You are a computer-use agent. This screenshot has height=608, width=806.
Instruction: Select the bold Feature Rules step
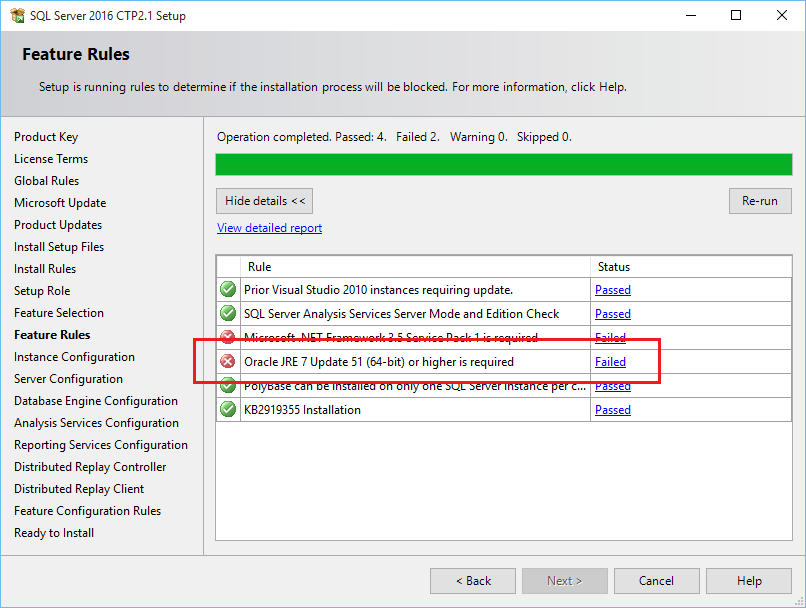click(x=52, y=335)
